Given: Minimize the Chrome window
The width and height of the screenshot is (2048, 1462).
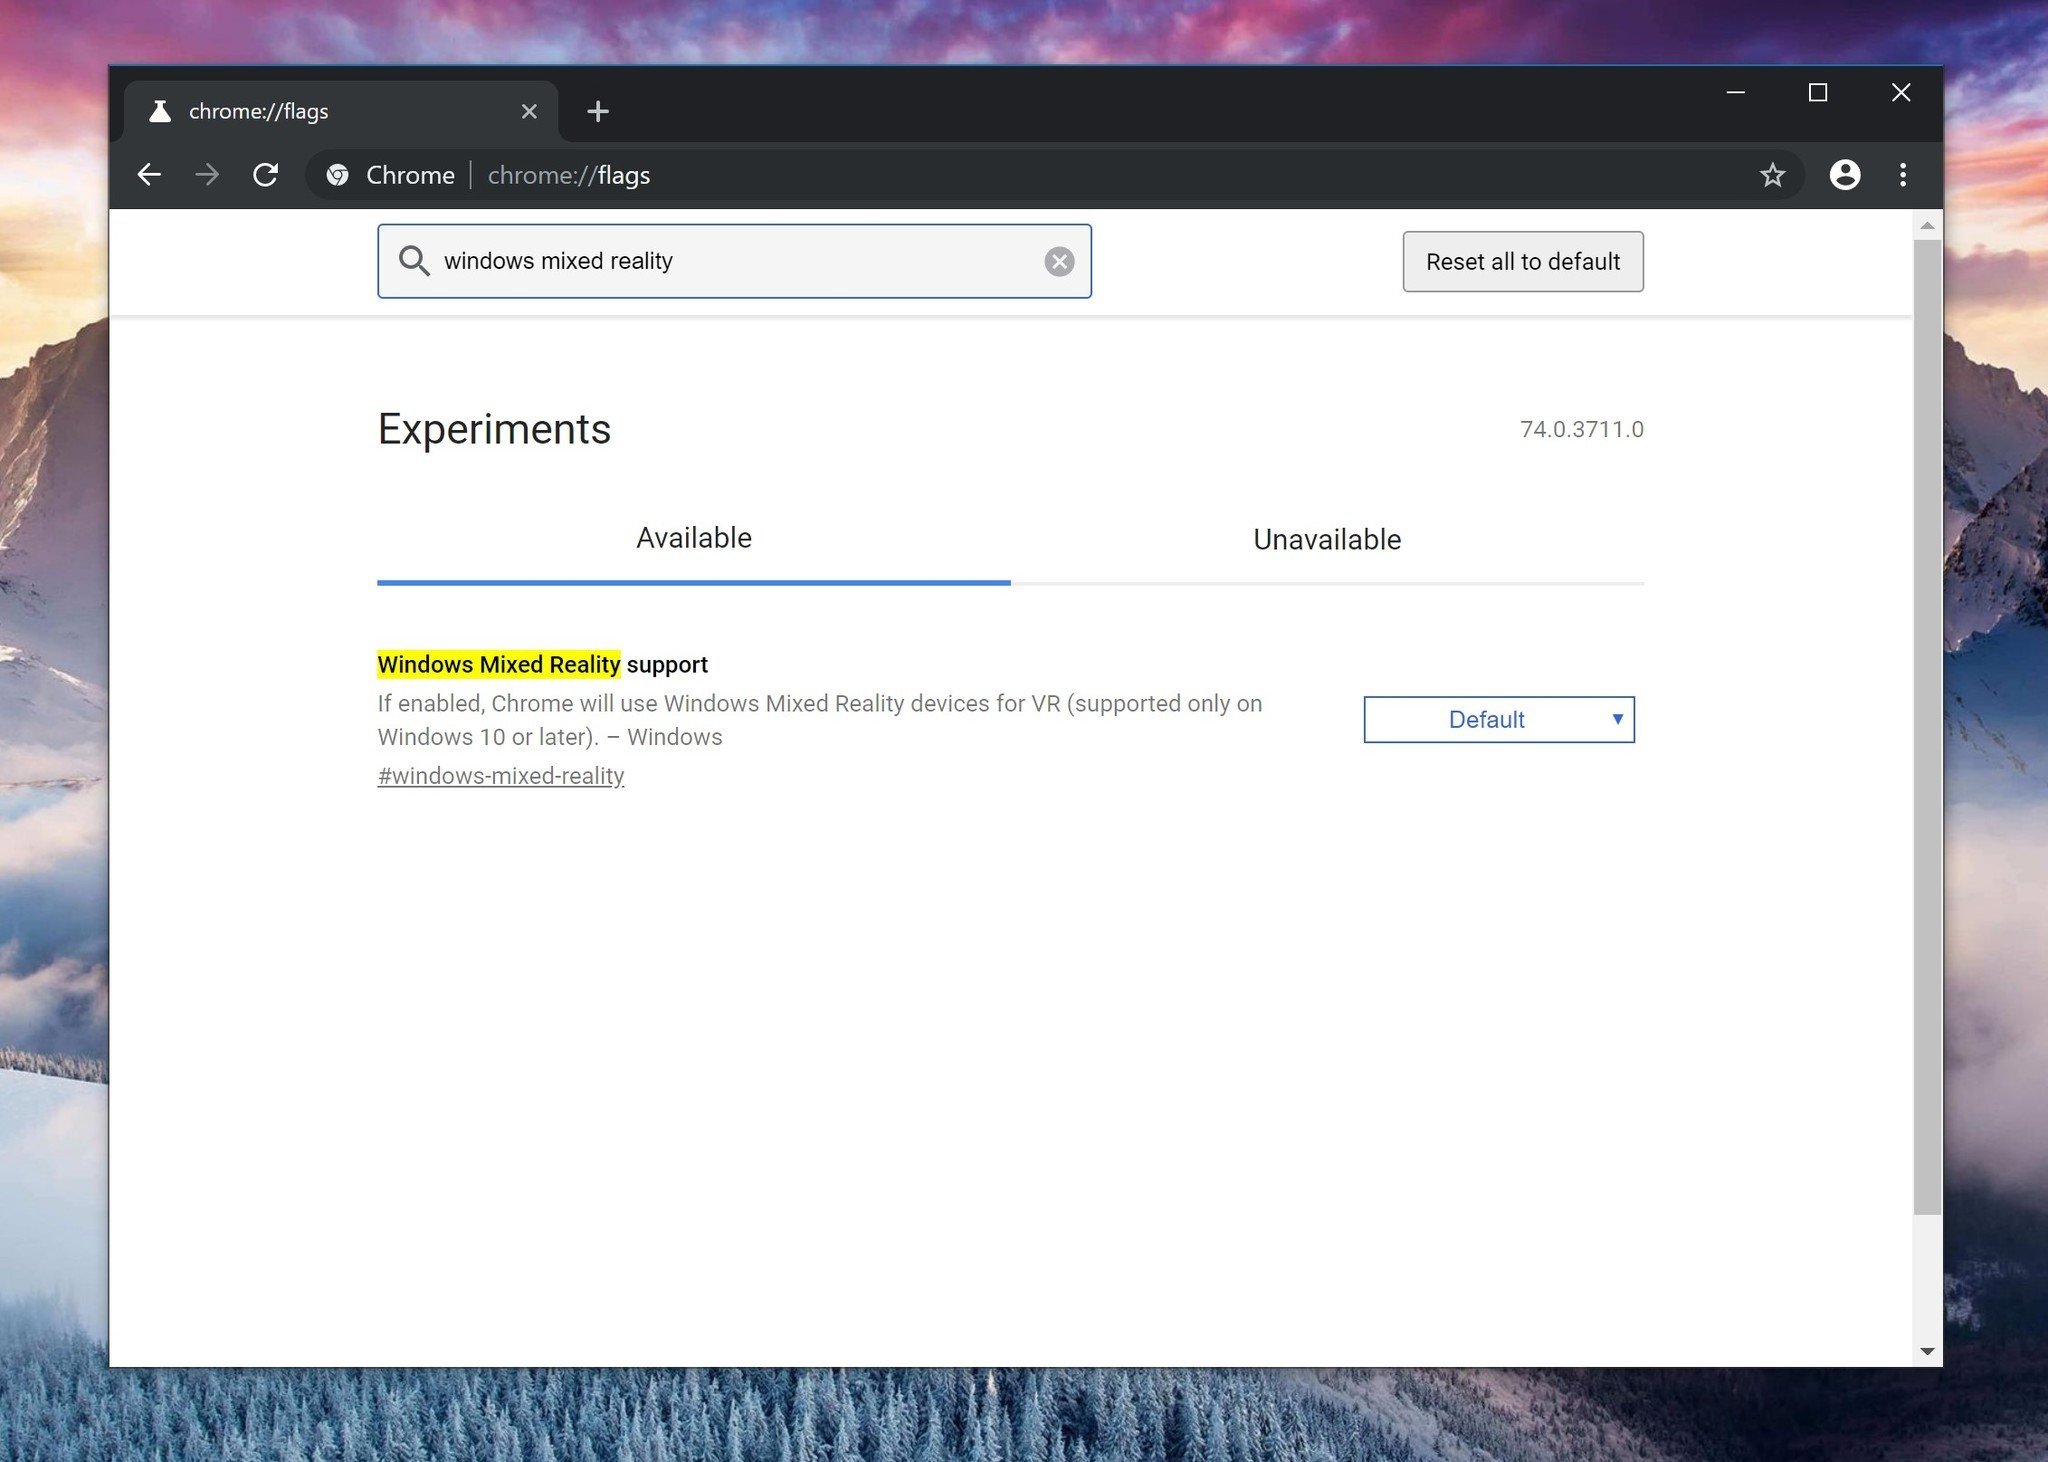Looking at the screenshot, I should (x=1736, y=93).
